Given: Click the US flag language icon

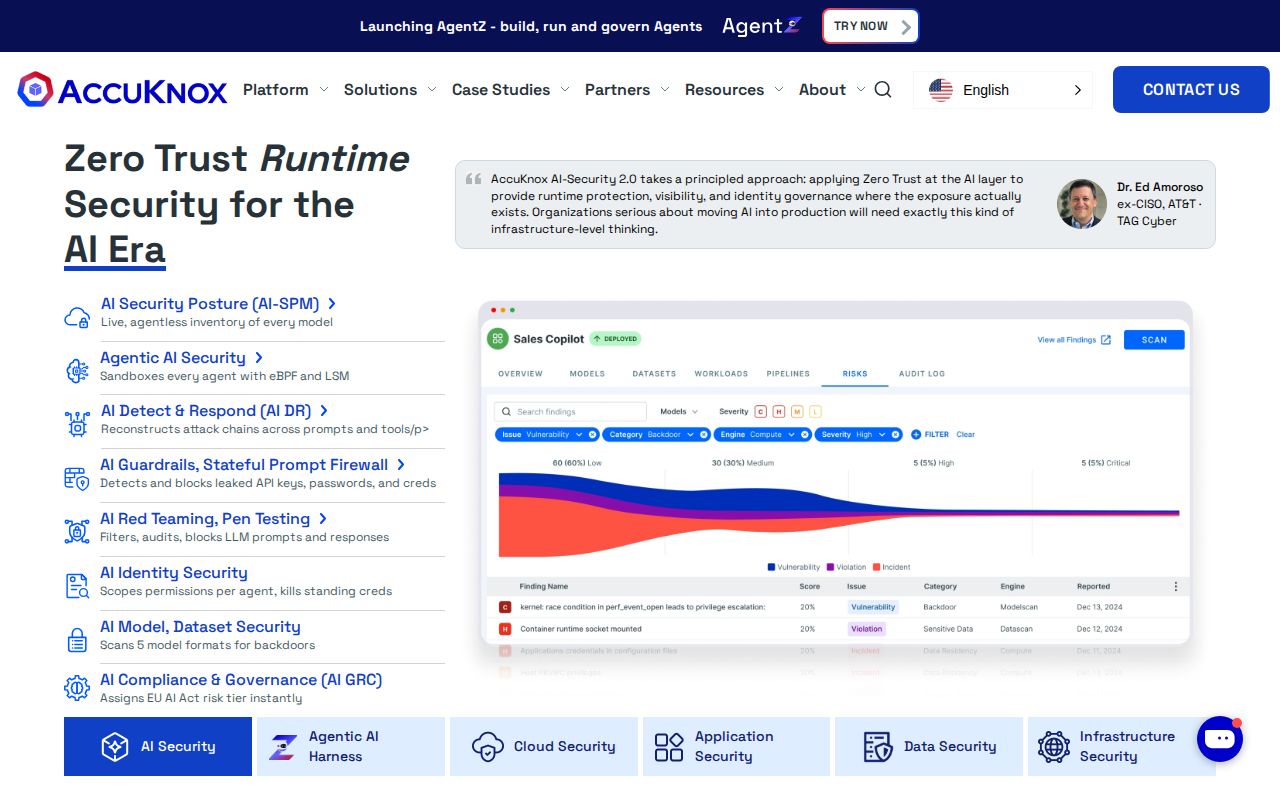Looking at the screenshot, I should (941, 90).
